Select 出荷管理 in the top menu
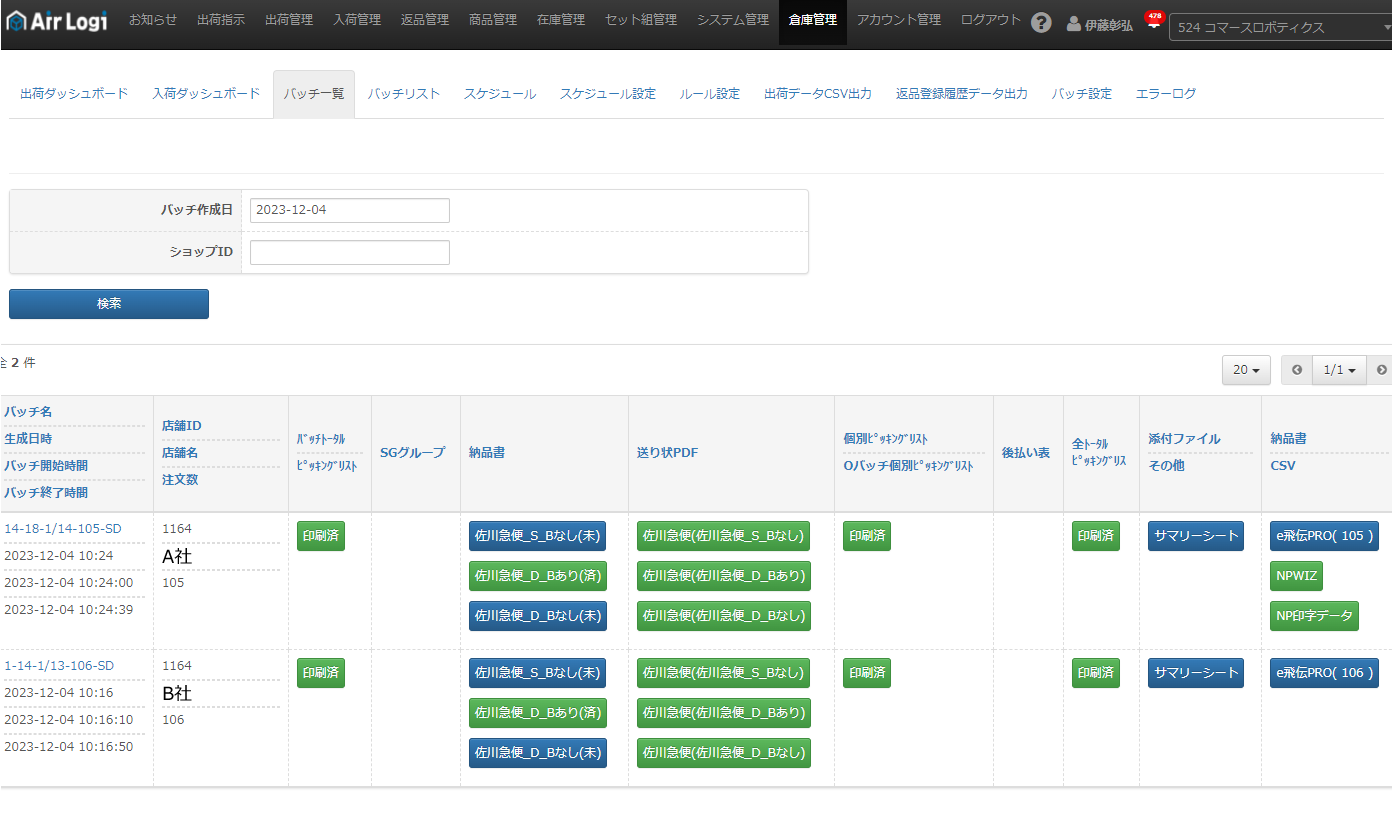The width and height of the screenshot is (1392, 837). point(289,20)
